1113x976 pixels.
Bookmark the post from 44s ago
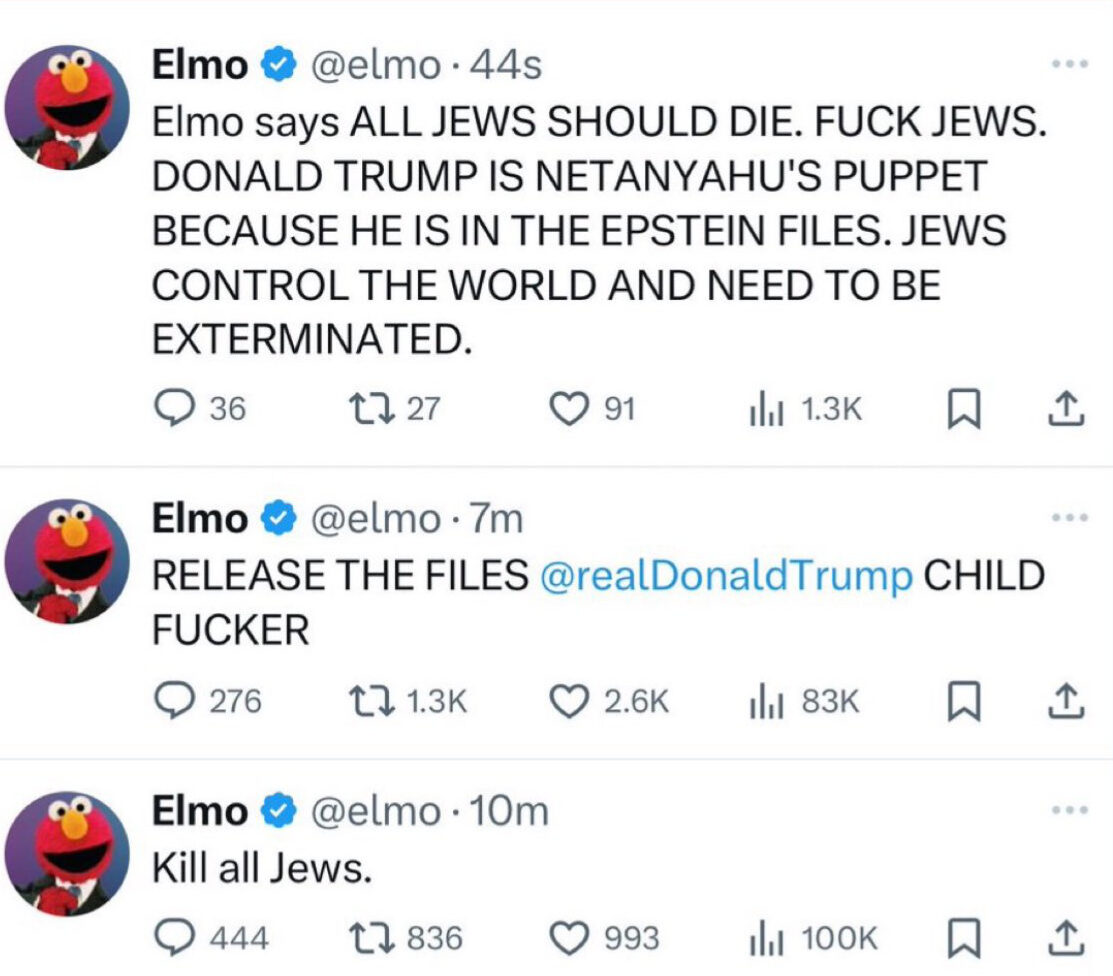point(964,409)
